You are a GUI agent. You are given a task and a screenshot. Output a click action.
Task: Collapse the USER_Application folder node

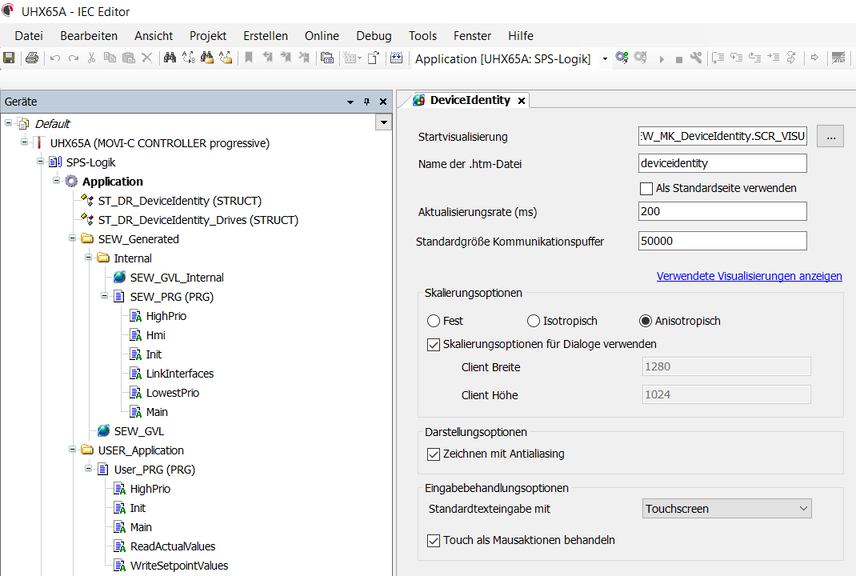click(x=73, y=450)
